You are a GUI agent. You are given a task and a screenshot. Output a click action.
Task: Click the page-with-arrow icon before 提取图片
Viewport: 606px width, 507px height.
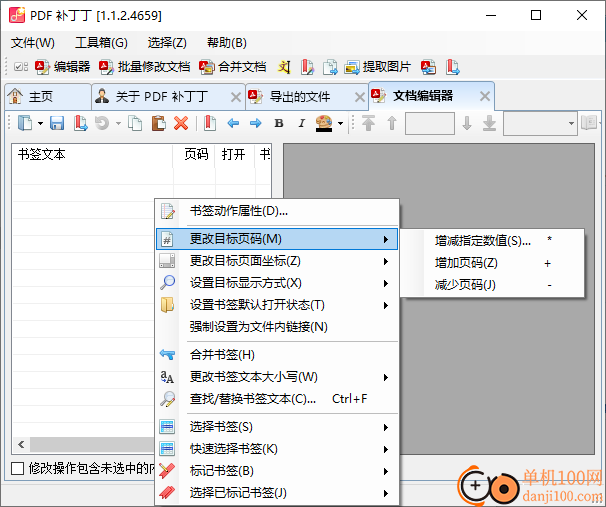pos(330,67)
